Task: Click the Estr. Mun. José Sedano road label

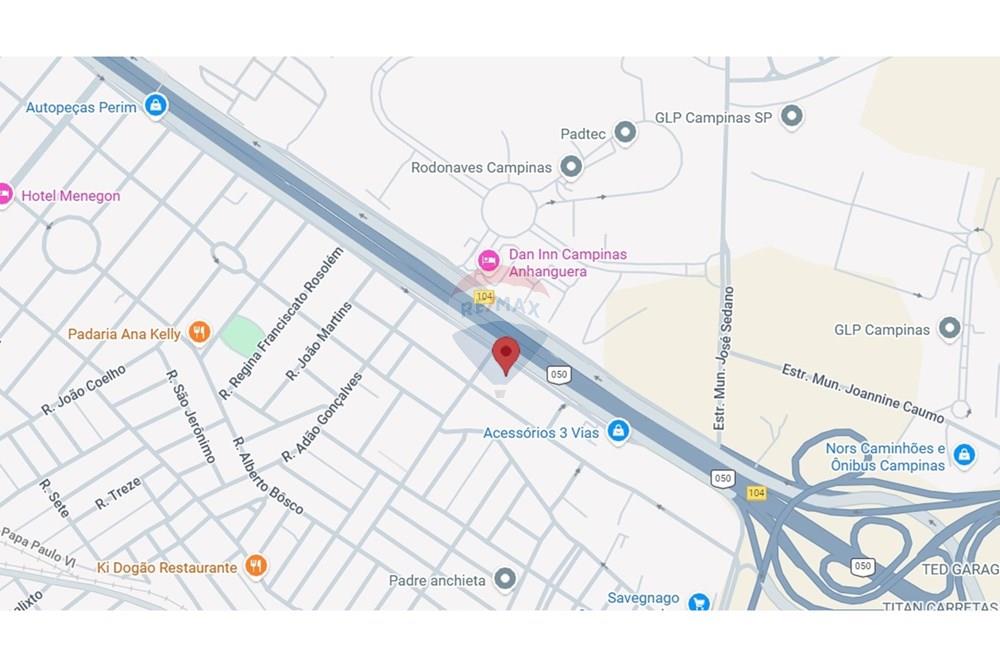Action: tap(723, 358)
